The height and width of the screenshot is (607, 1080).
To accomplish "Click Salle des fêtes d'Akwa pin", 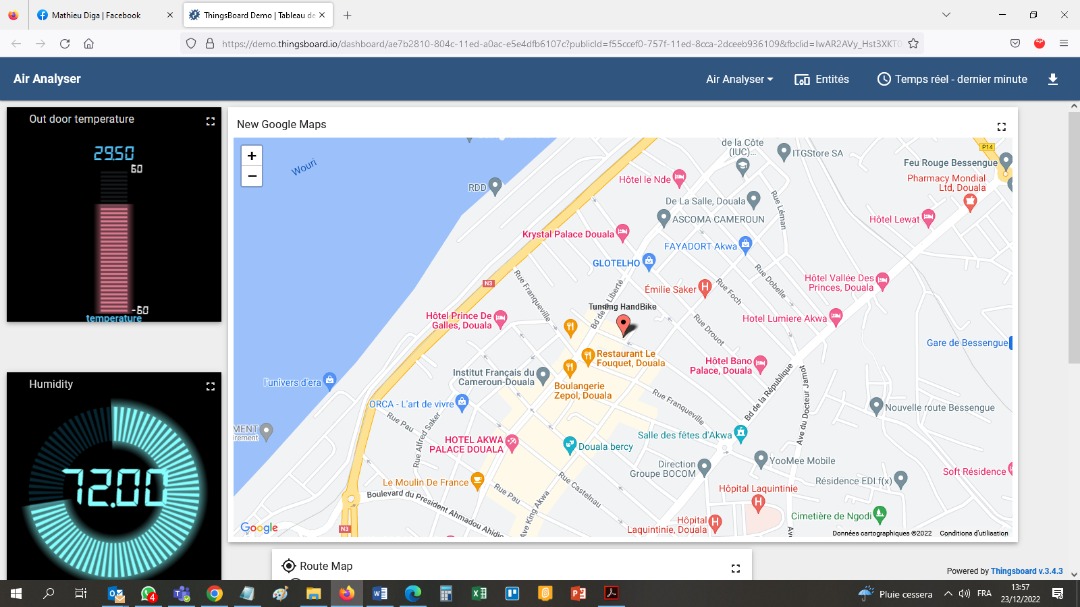I will (740, 433).
